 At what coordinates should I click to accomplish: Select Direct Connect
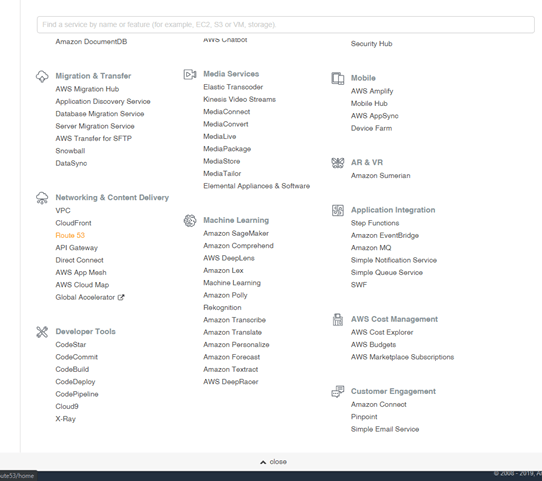click(x=79, y=260)
